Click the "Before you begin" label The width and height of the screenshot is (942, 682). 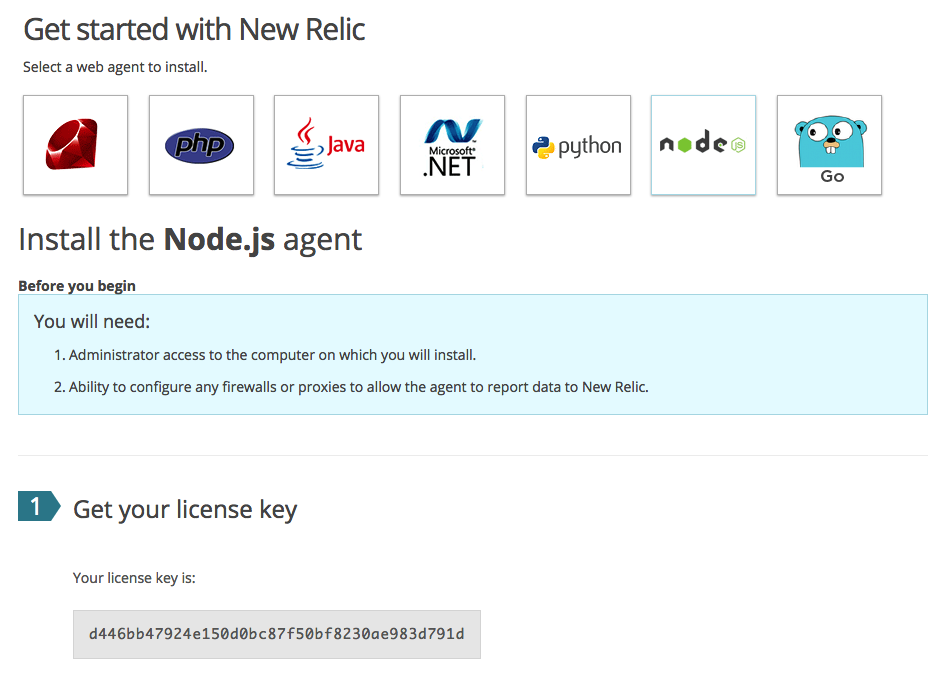click(77, 286)
